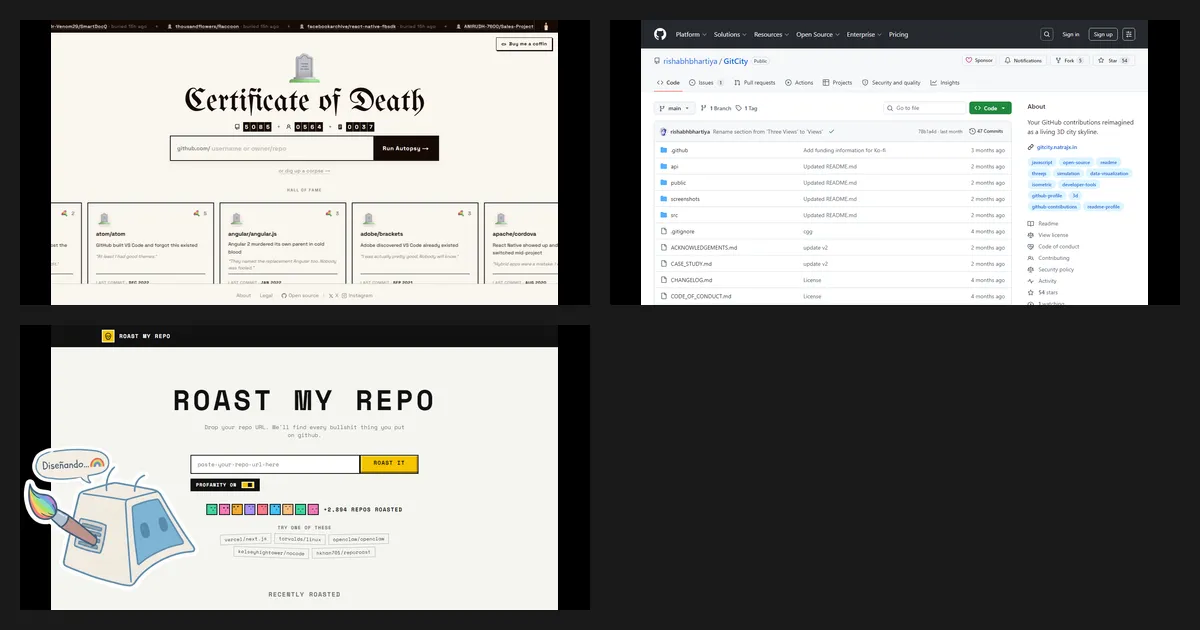
Task: Click the Notifications bell button
Action: coord(1021,60)
